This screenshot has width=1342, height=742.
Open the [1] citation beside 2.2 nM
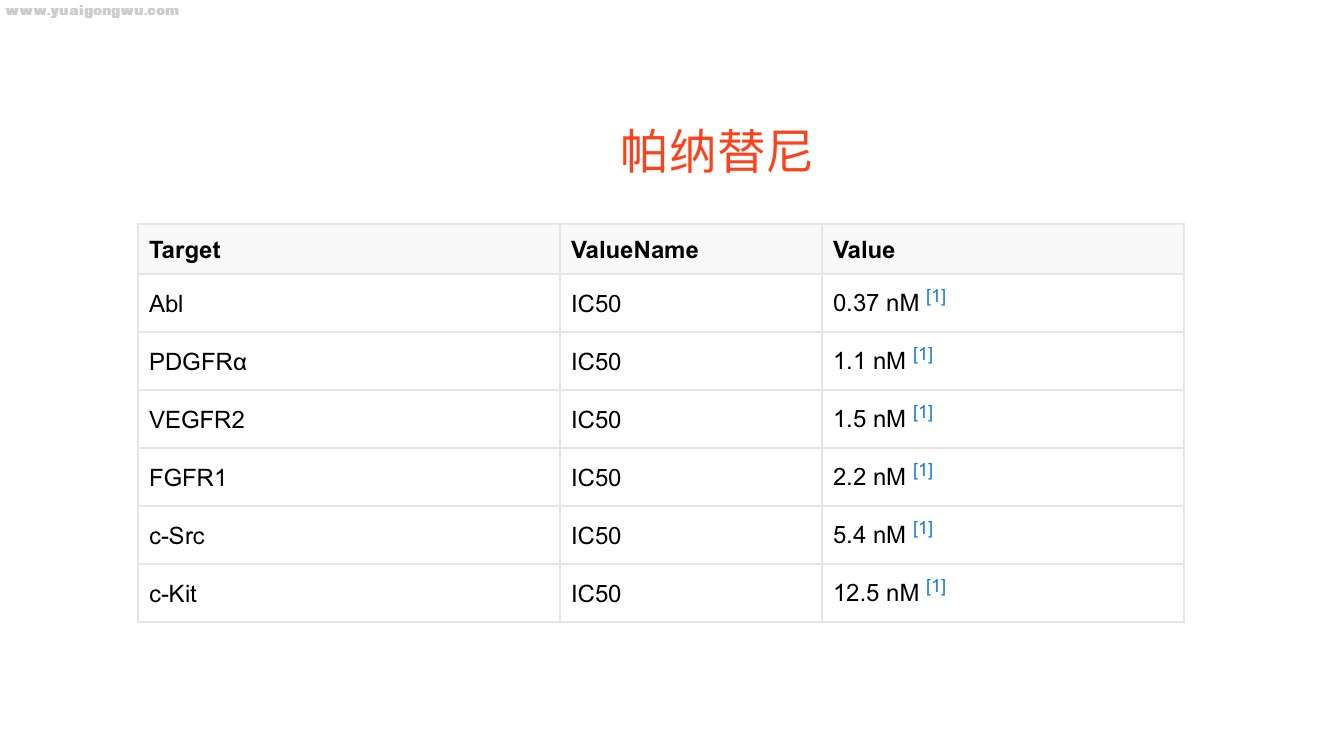[922, 471]
